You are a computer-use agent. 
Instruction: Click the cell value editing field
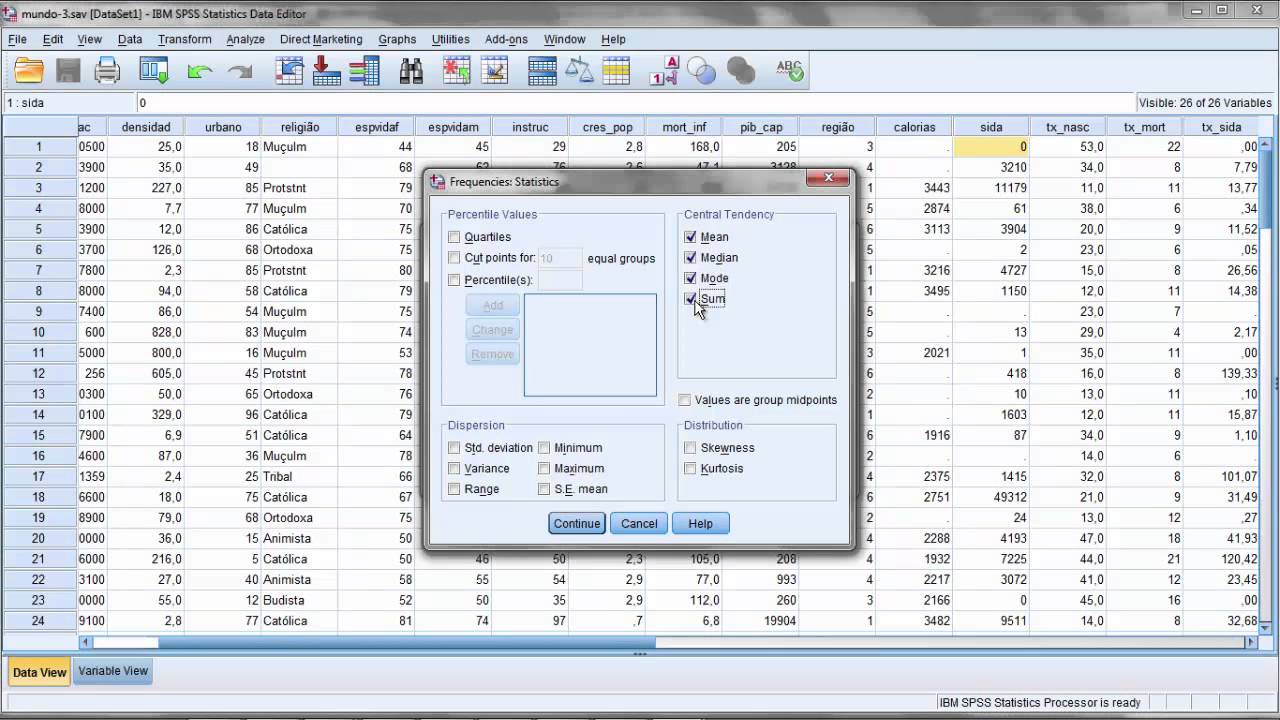[634, 102]
